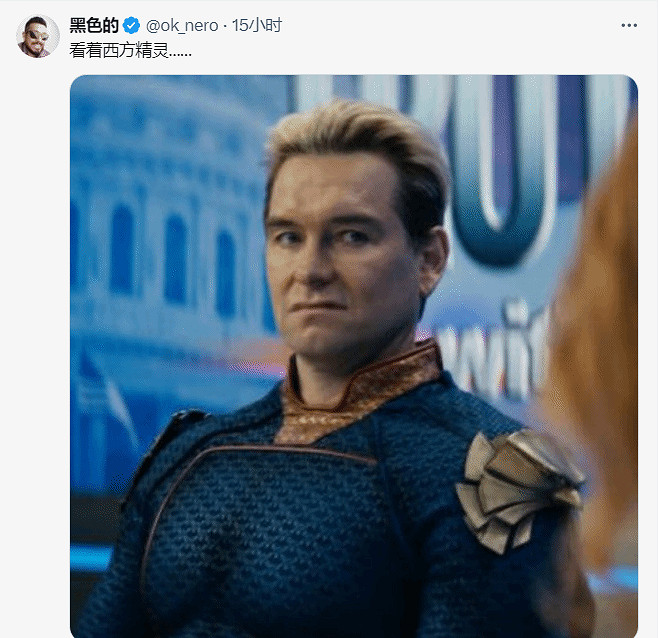Tap the sunglasses profile picture
The image size is (658, 638).
click(x=38, y=36)
